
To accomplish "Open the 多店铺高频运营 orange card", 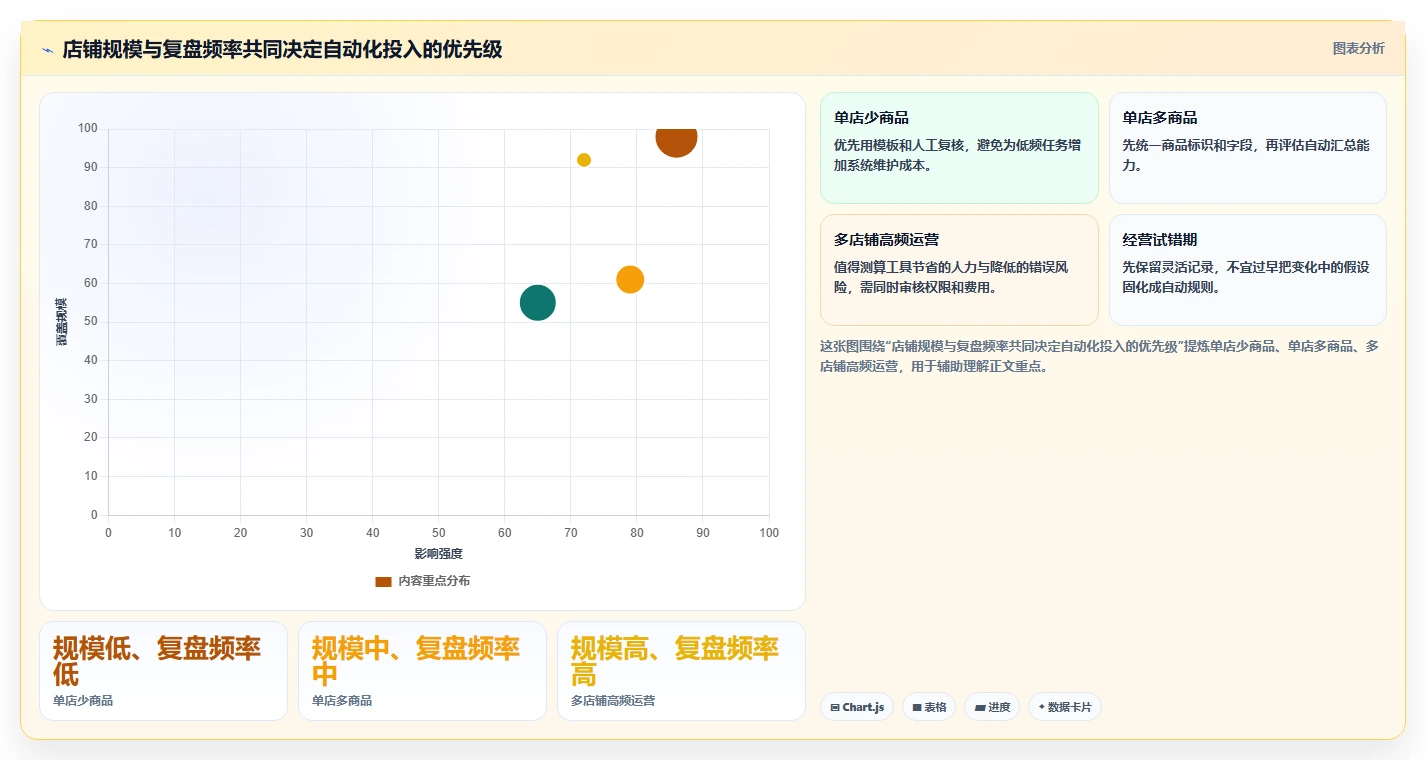I will pyautogui.click(x=959, y=270).
